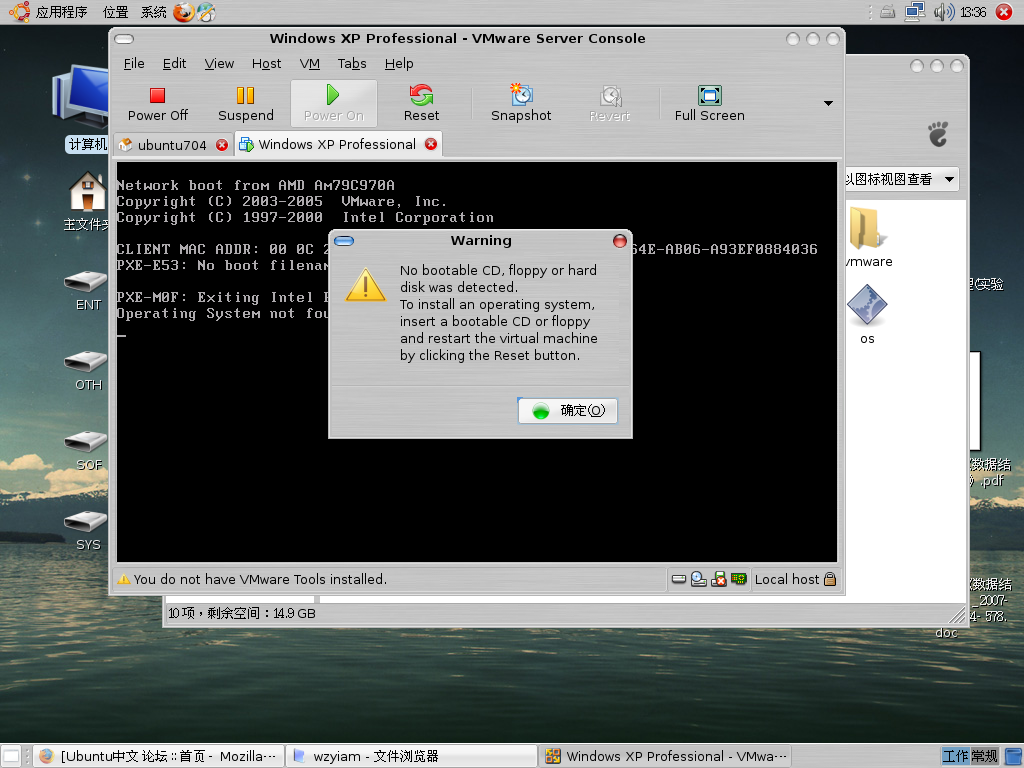
Task: Switch VM to Full Screen
Action: click(x=709, y=104)
